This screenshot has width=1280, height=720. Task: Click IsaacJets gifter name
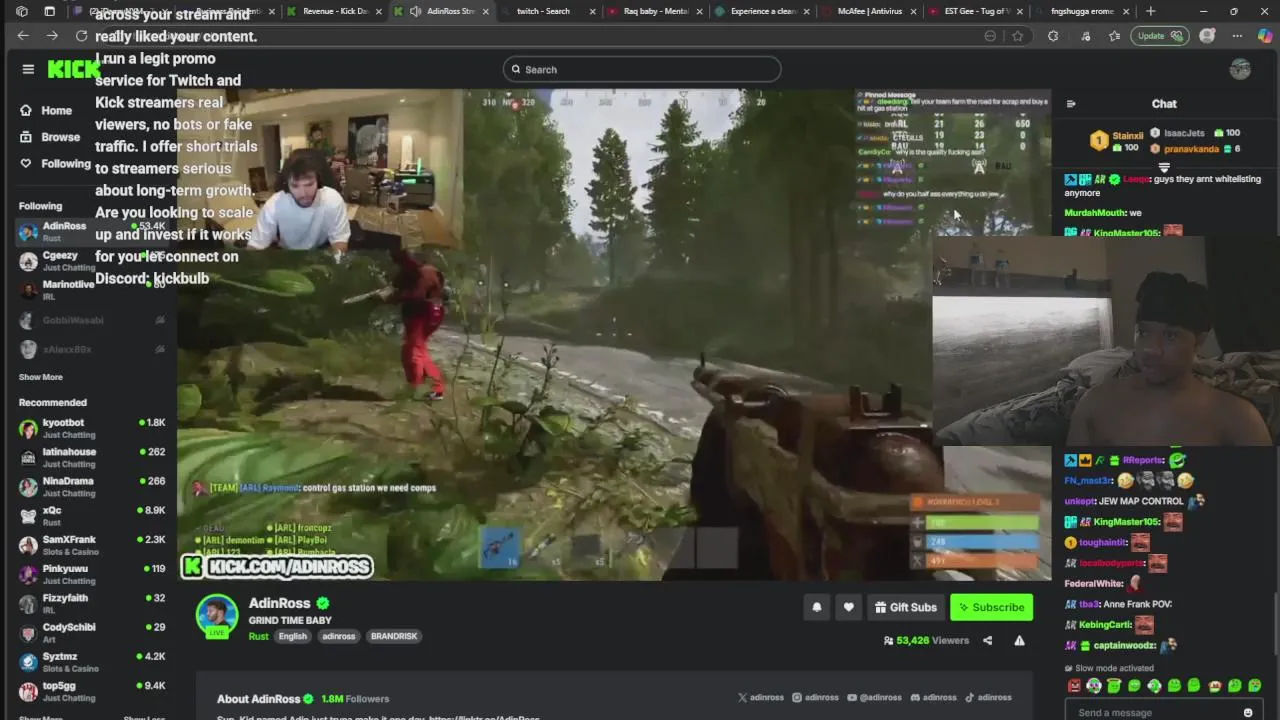(x=1184, y=133)
